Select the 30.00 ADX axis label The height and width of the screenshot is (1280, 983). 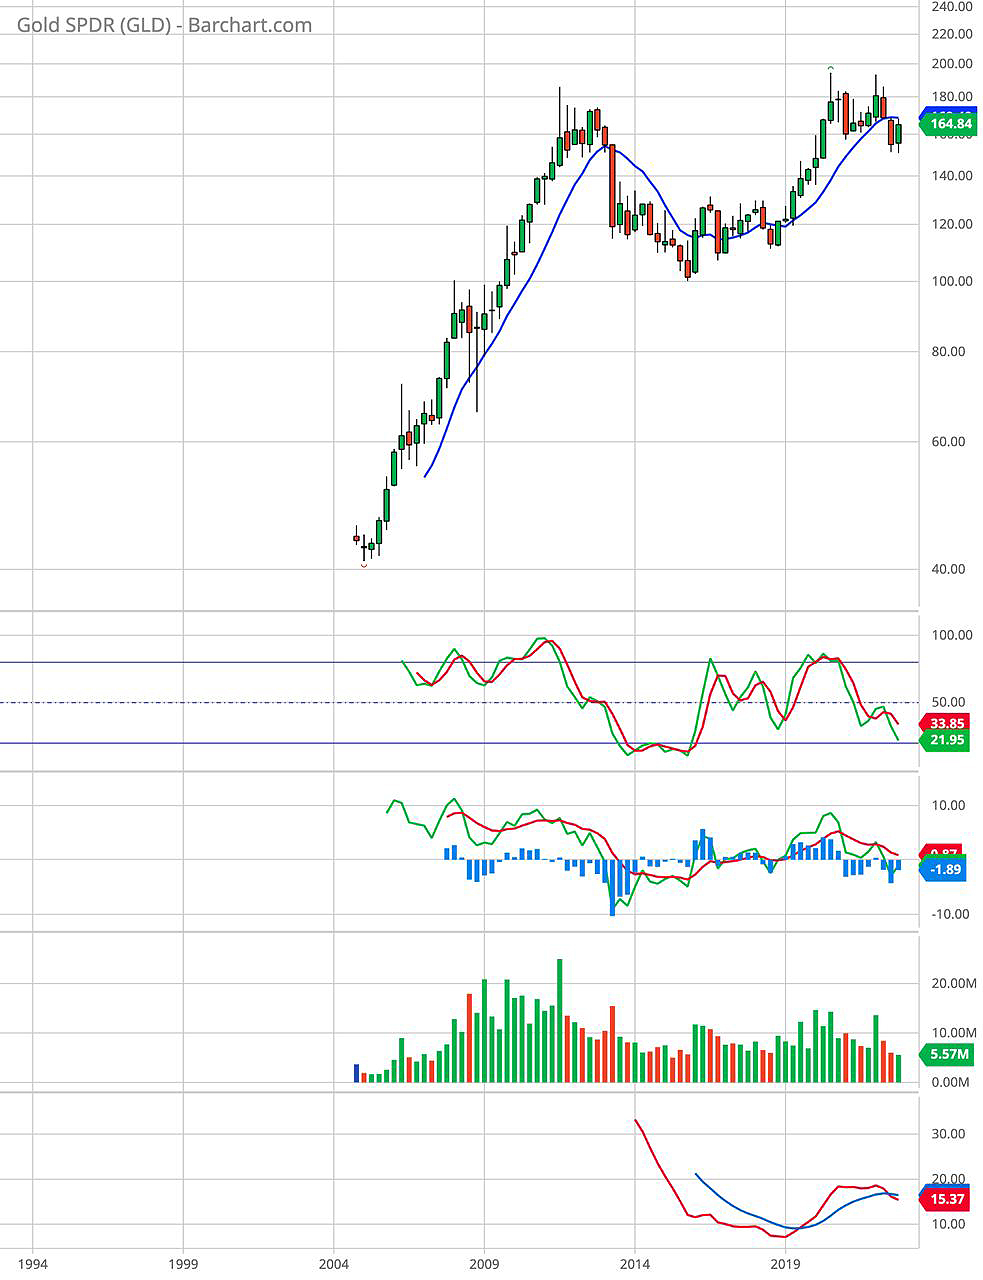point(951,1134)
